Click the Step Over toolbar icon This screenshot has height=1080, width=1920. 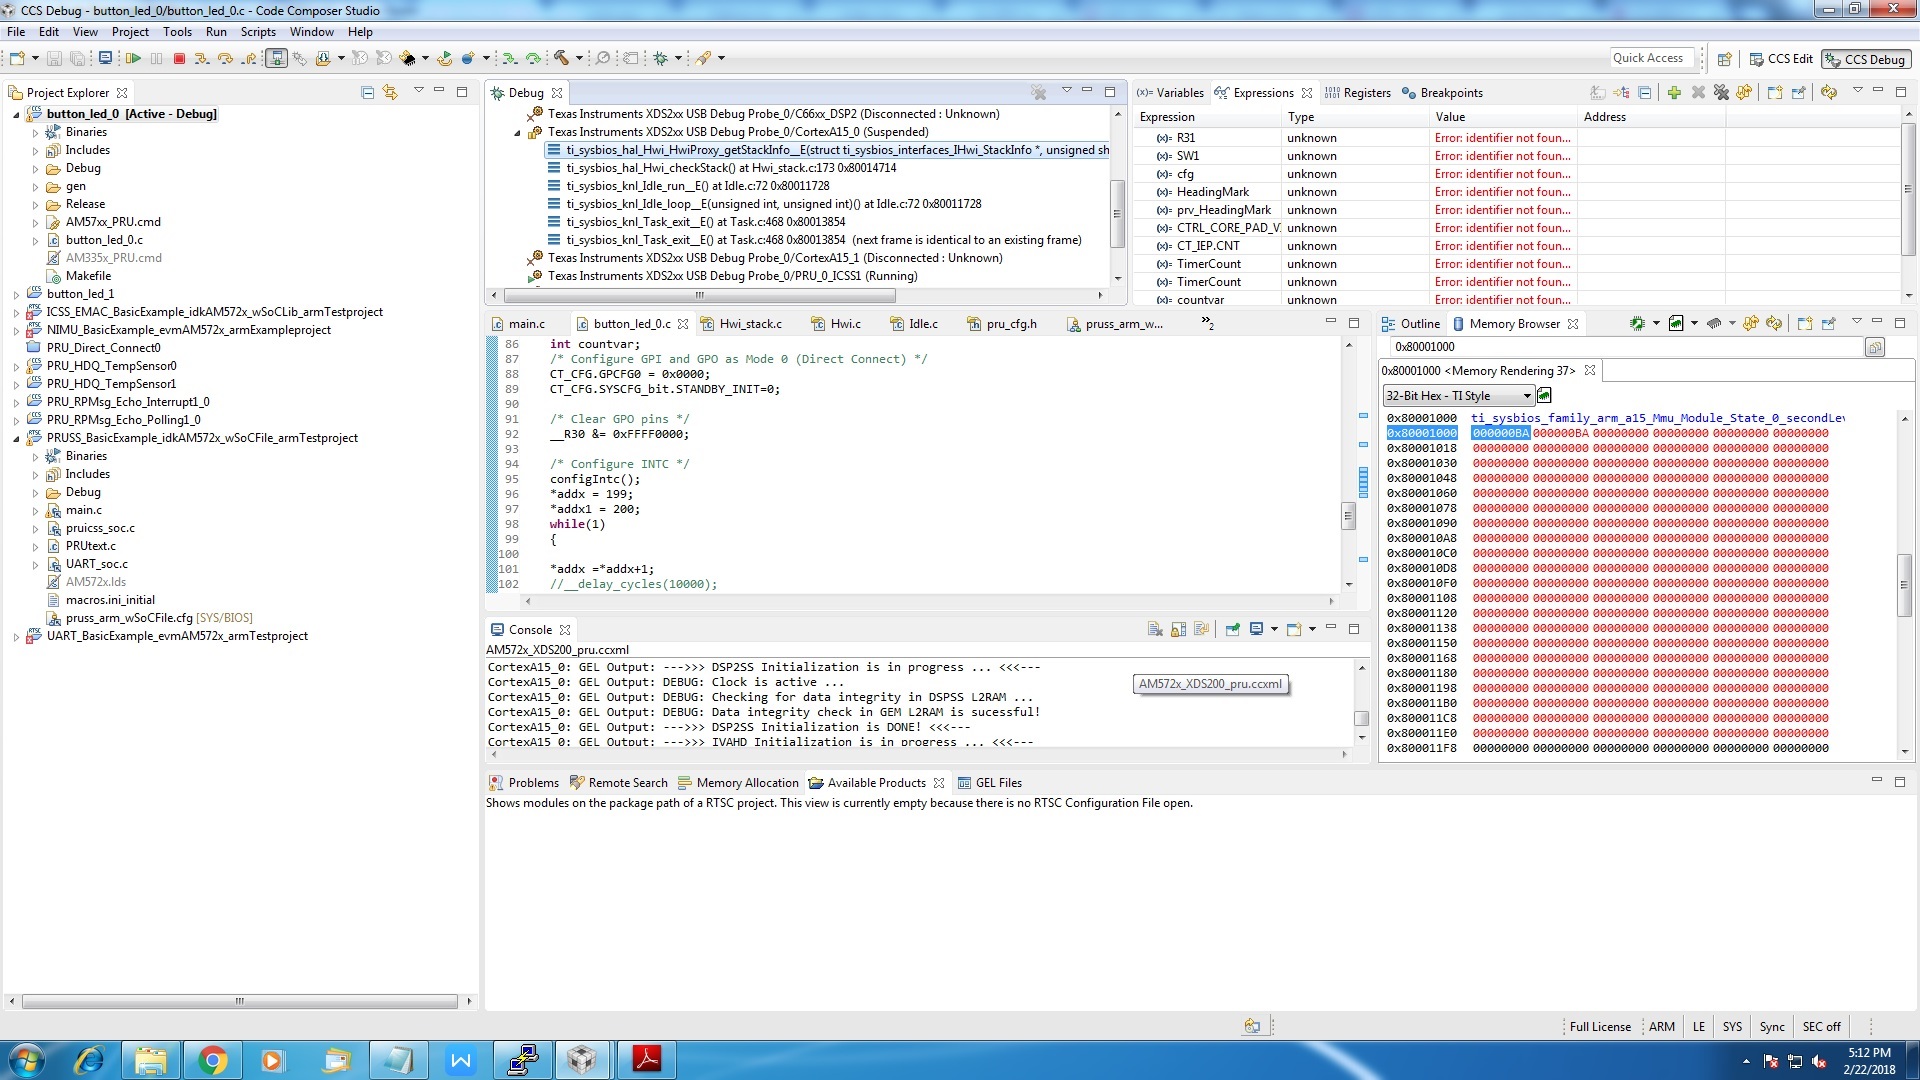coord(225,58)
